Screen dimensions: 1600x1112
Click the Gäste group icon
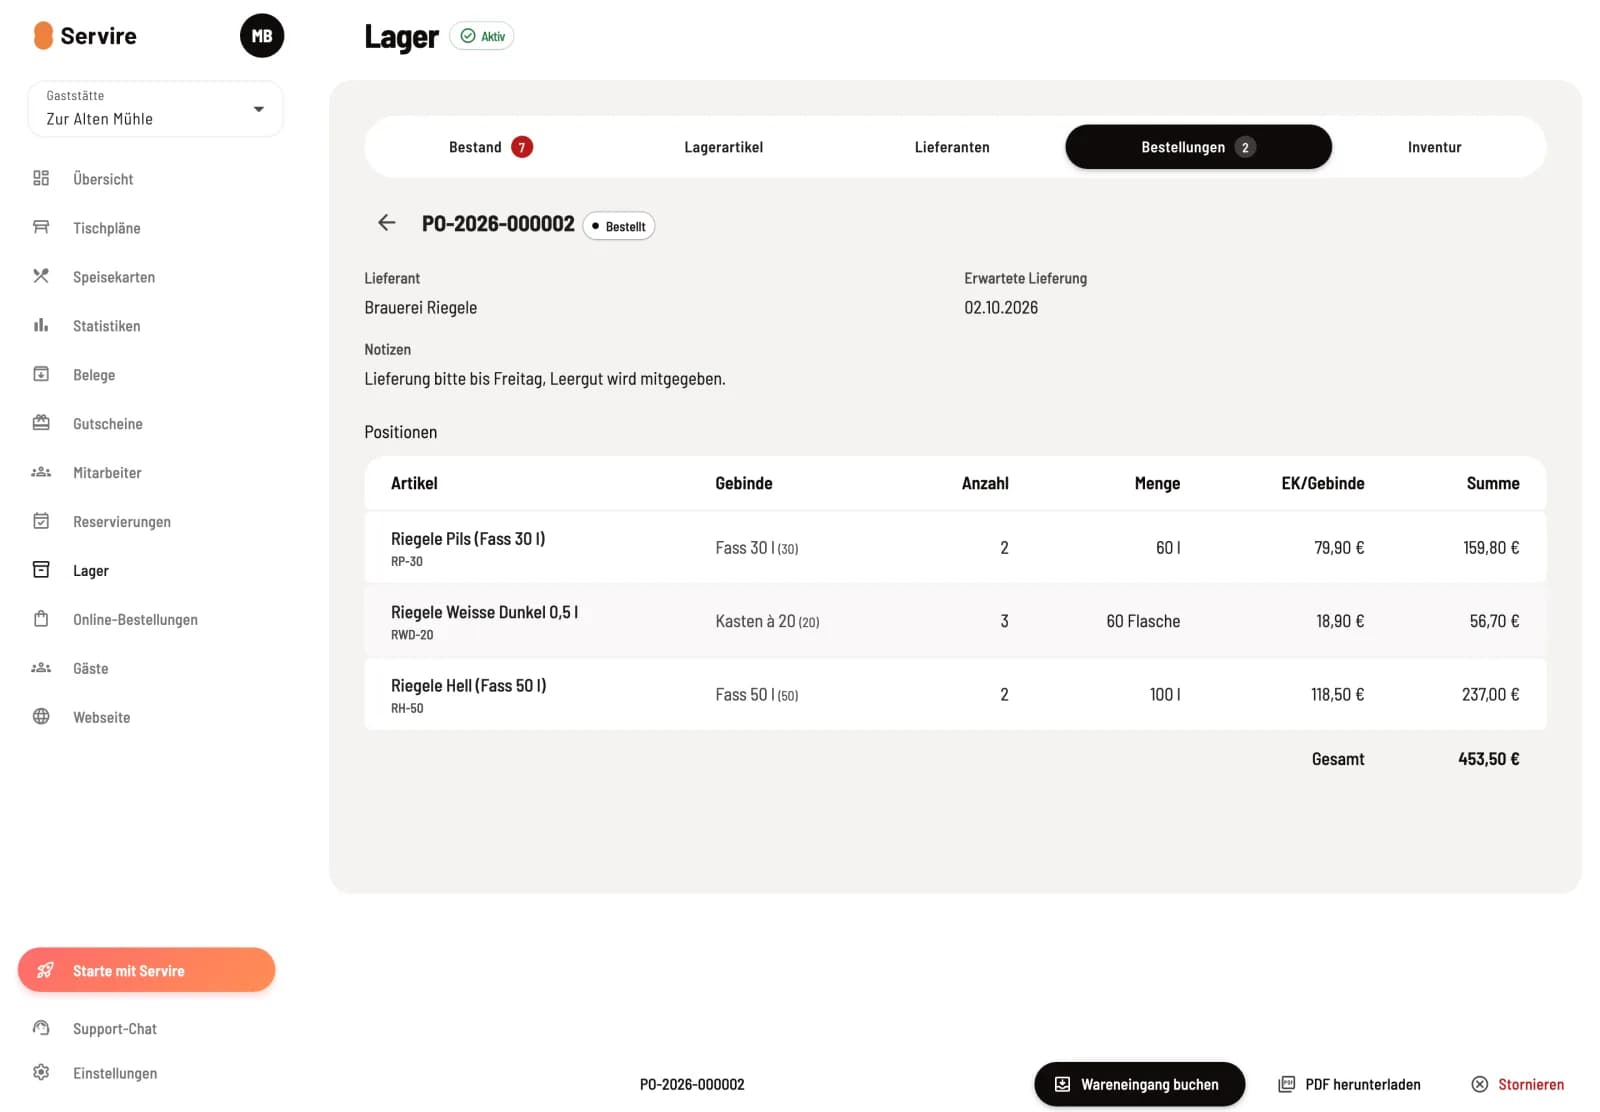41,668
